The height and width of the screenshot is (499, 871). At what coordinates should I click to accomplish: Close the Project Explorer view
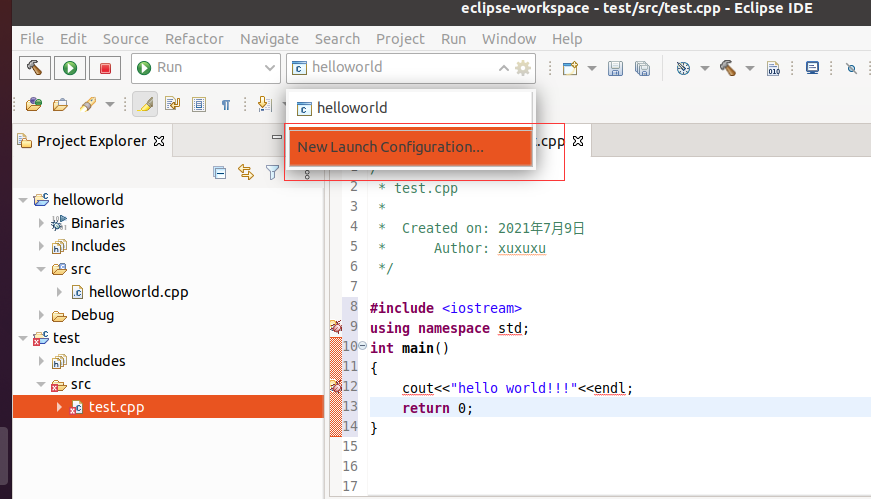(x=159, y=141)
